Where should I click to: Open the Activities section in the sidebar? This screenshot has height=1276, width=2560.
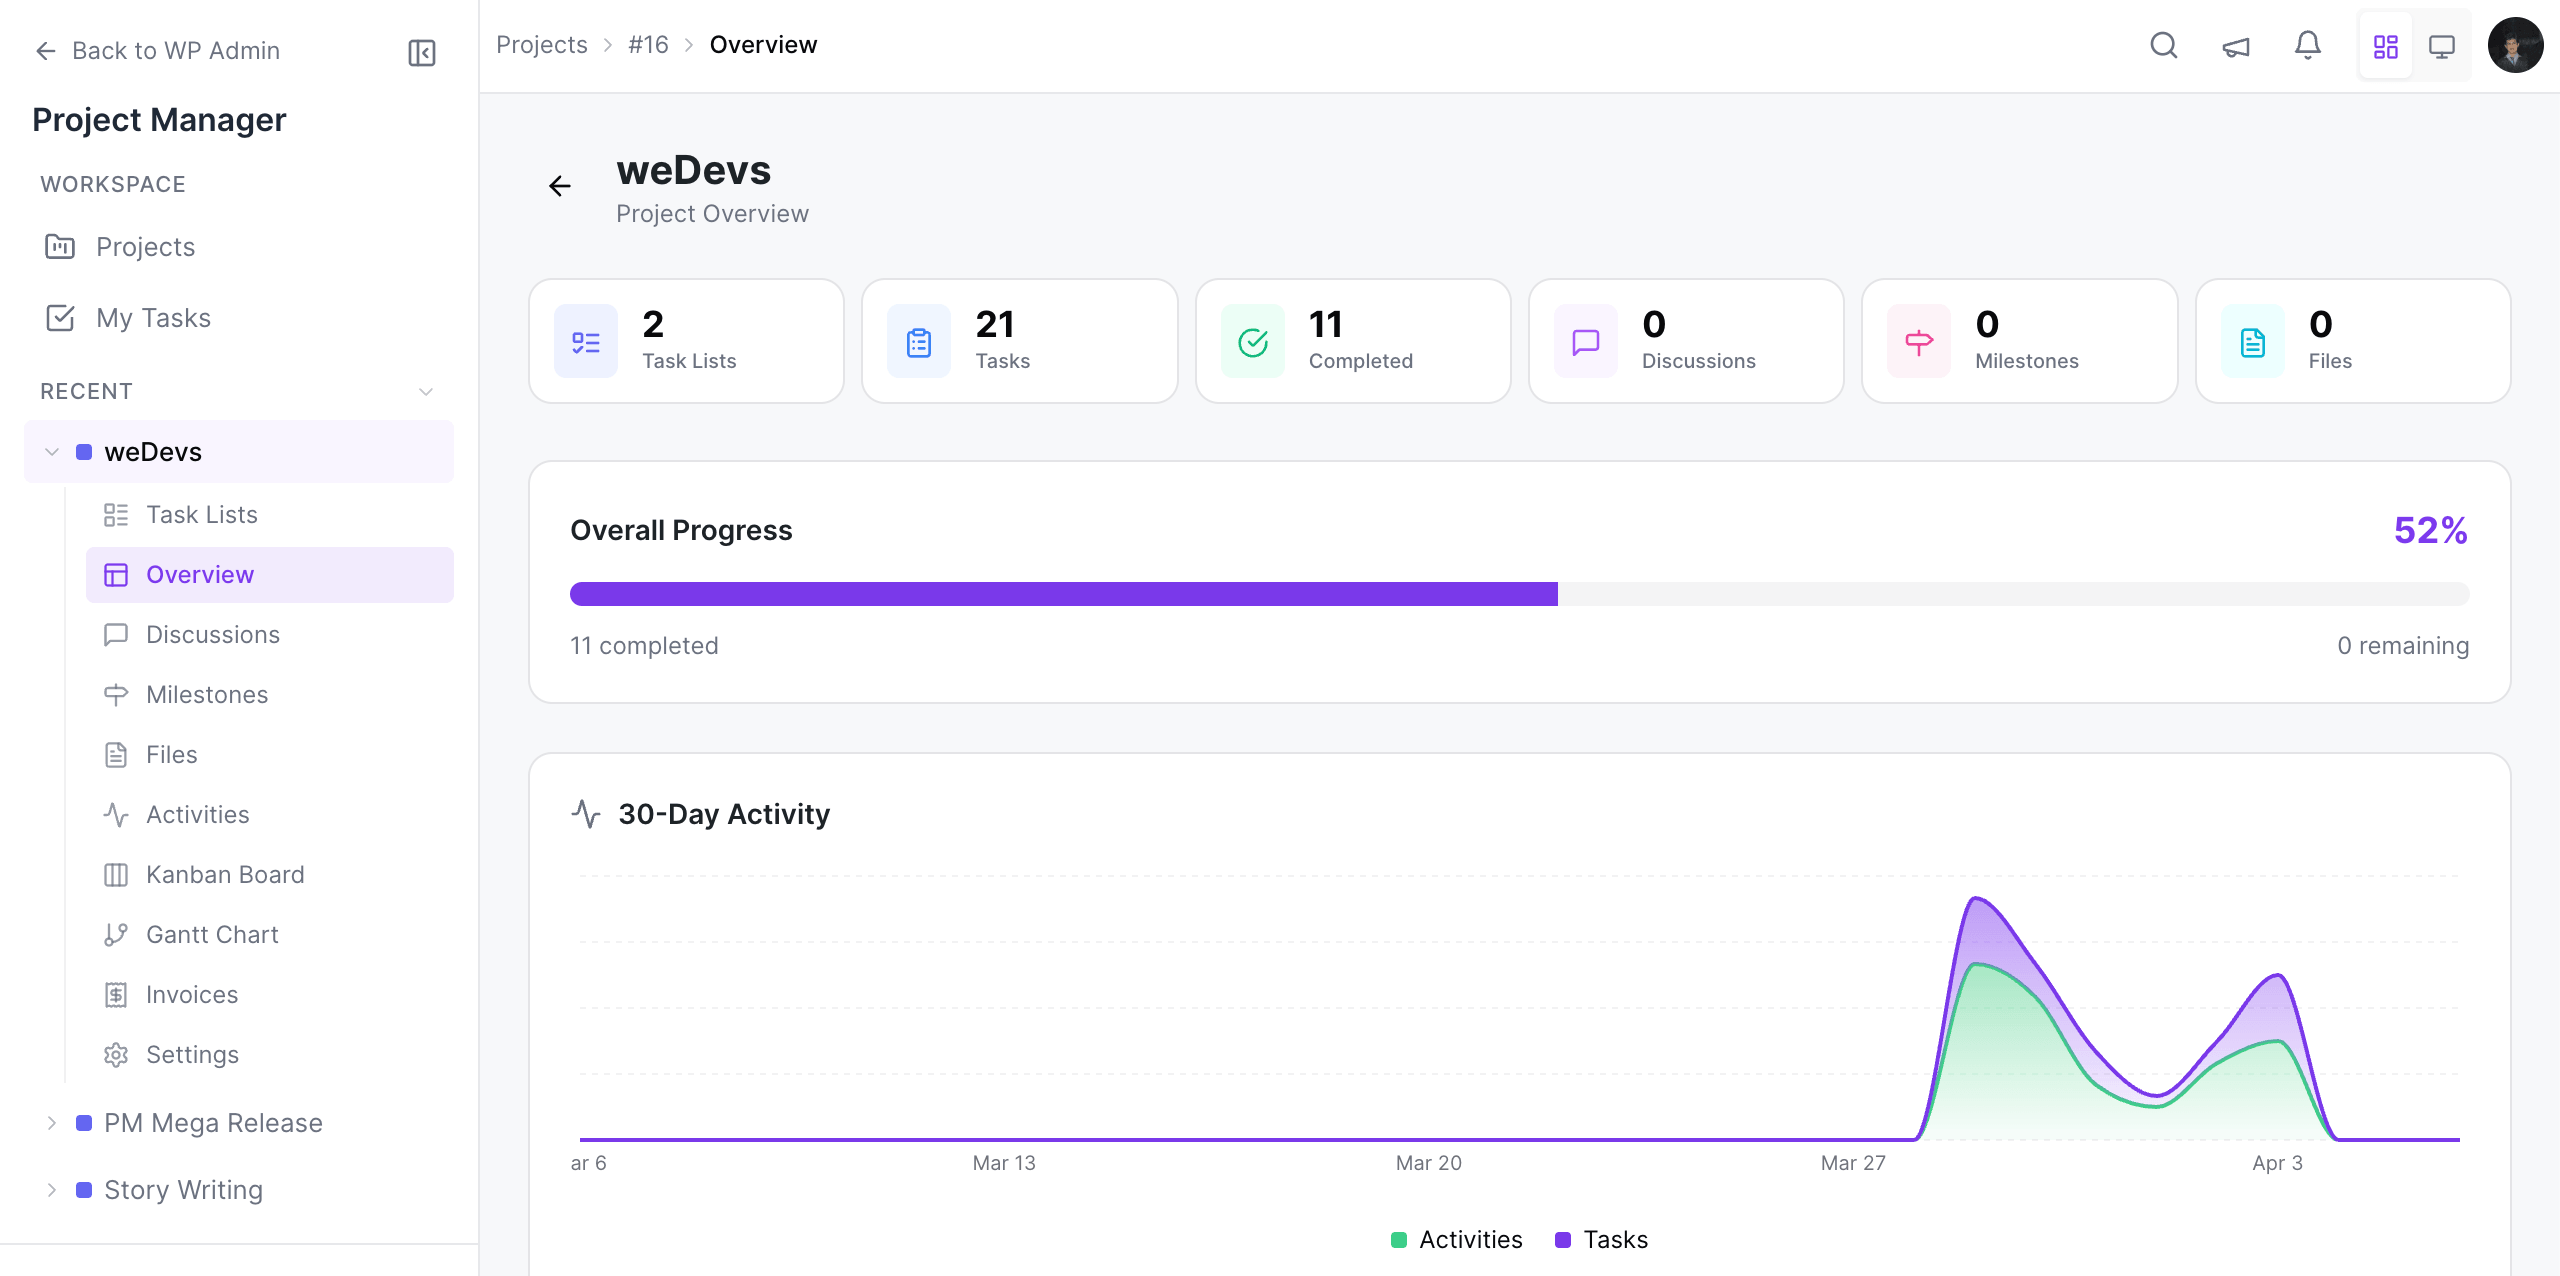(x=198, y=814)
